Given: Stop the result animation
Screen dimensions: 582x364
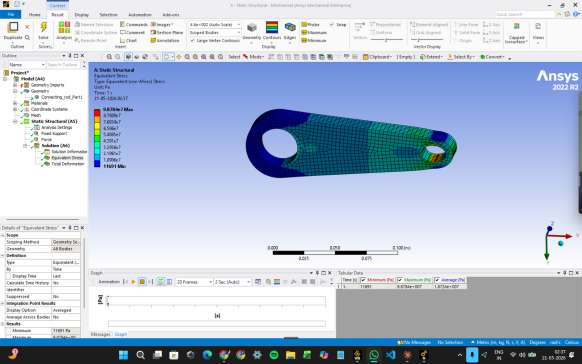Looking at the screenshot, I should [142, 282].
